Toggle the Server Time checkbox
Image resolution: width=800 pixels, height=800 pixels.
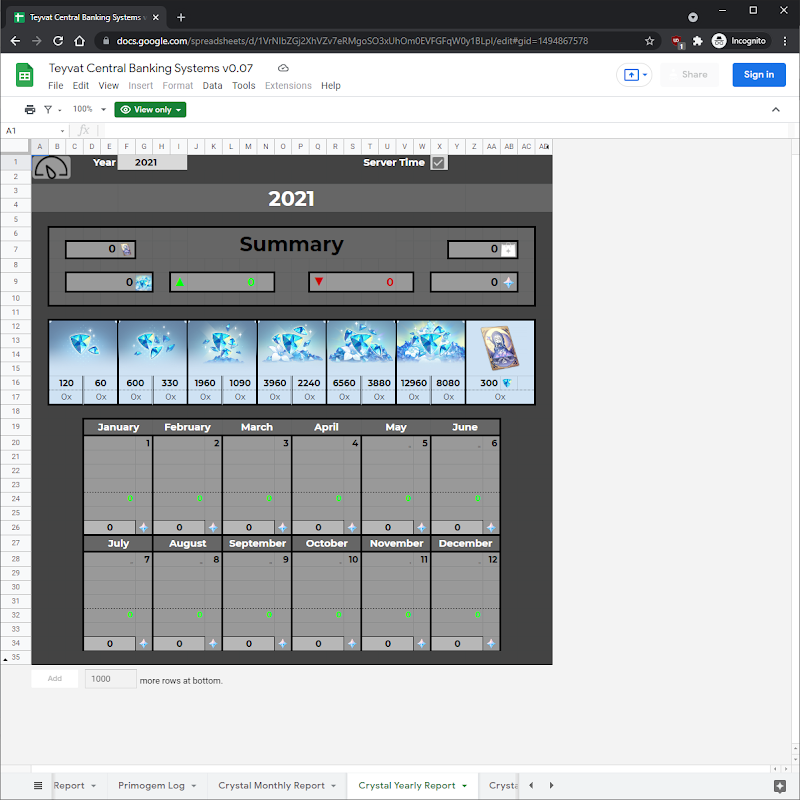[438, 163]
